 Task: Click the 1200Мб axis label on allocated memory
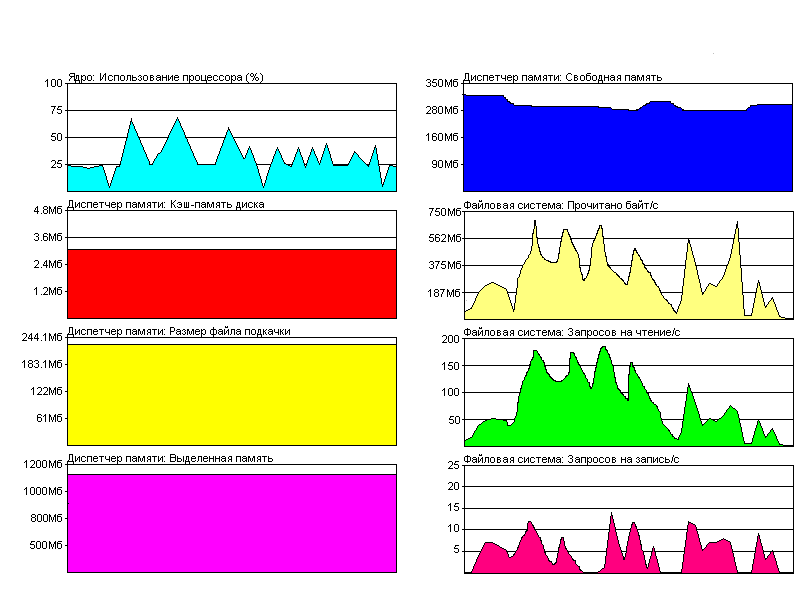[x=43, y=464]
